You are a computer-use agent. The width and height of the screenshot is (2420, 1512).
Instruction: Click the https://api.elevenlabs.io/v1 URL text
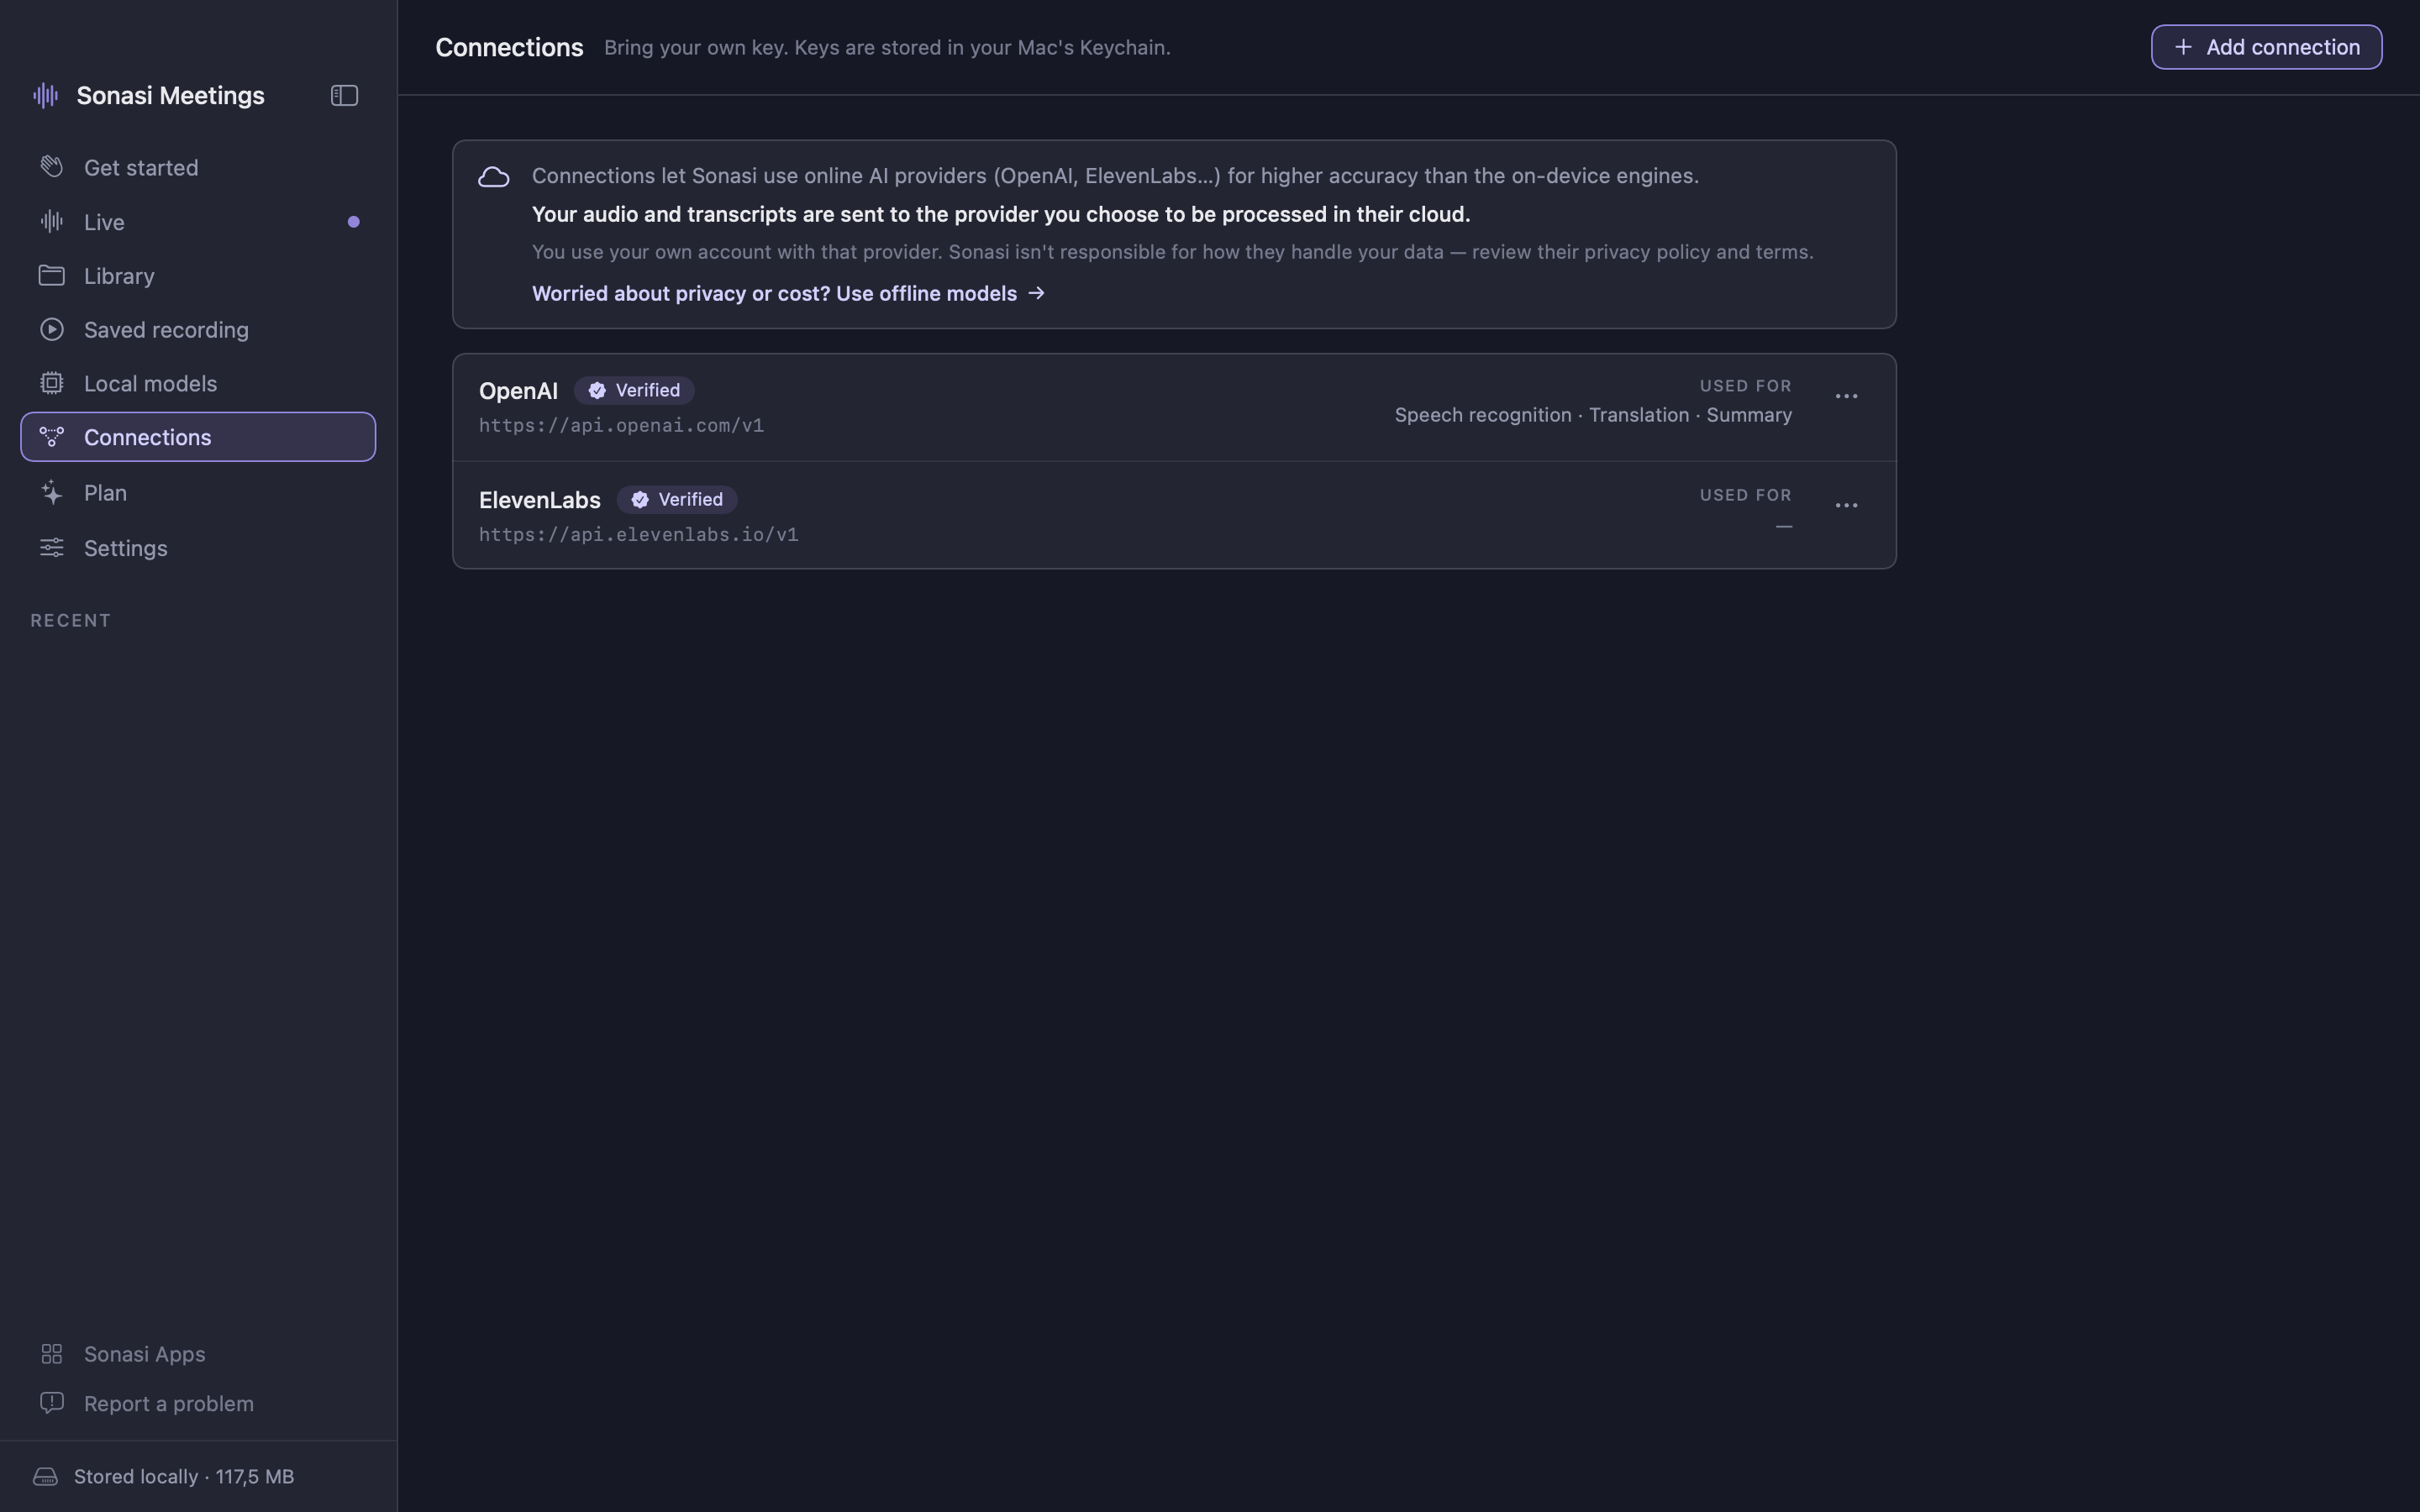pyautogui.click(x=638, y=534)
